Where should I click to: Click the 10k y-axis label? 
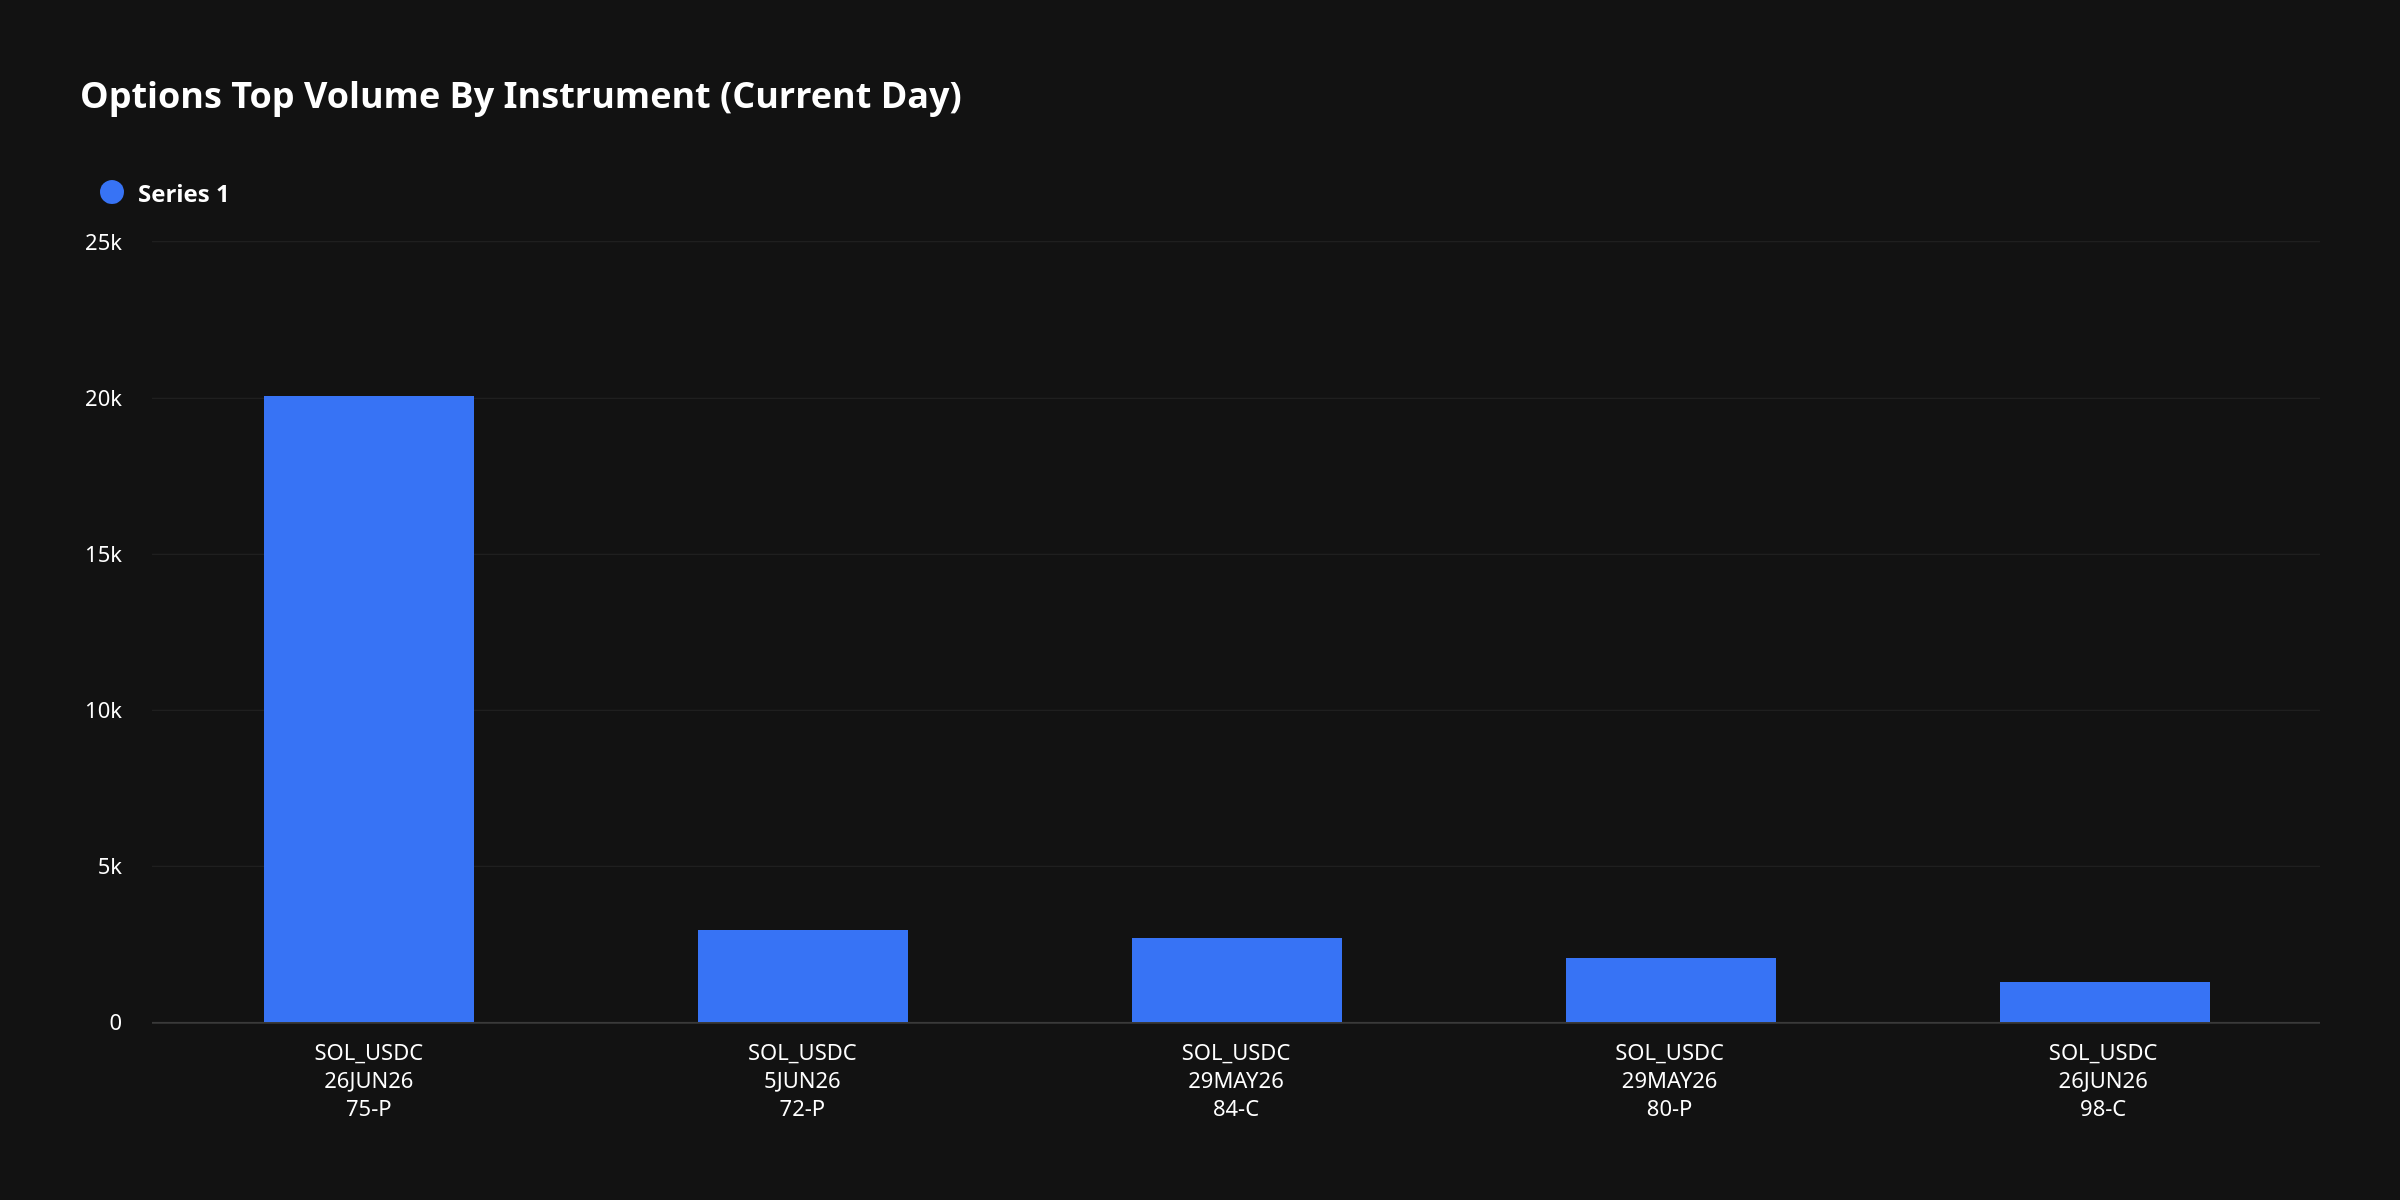(x=103, y=710)
